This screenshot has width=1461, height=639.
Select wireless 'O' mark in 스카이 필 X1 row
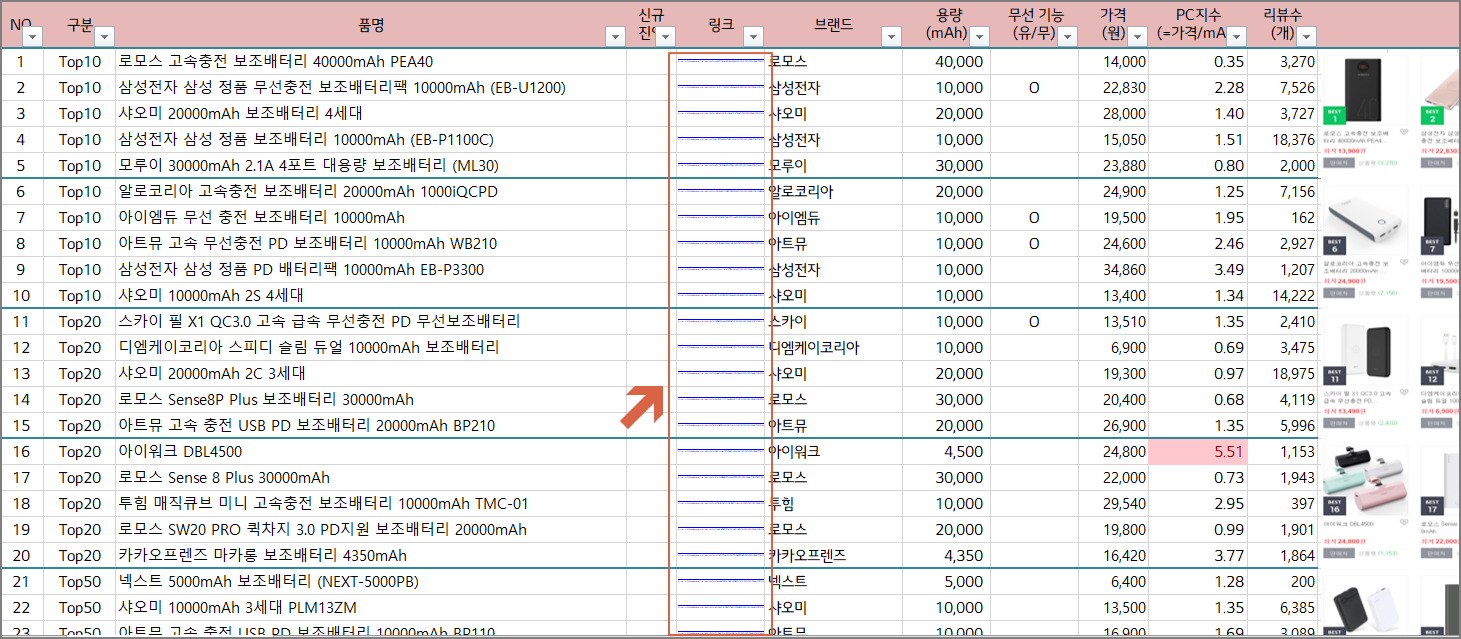[x=1034, y=321]
